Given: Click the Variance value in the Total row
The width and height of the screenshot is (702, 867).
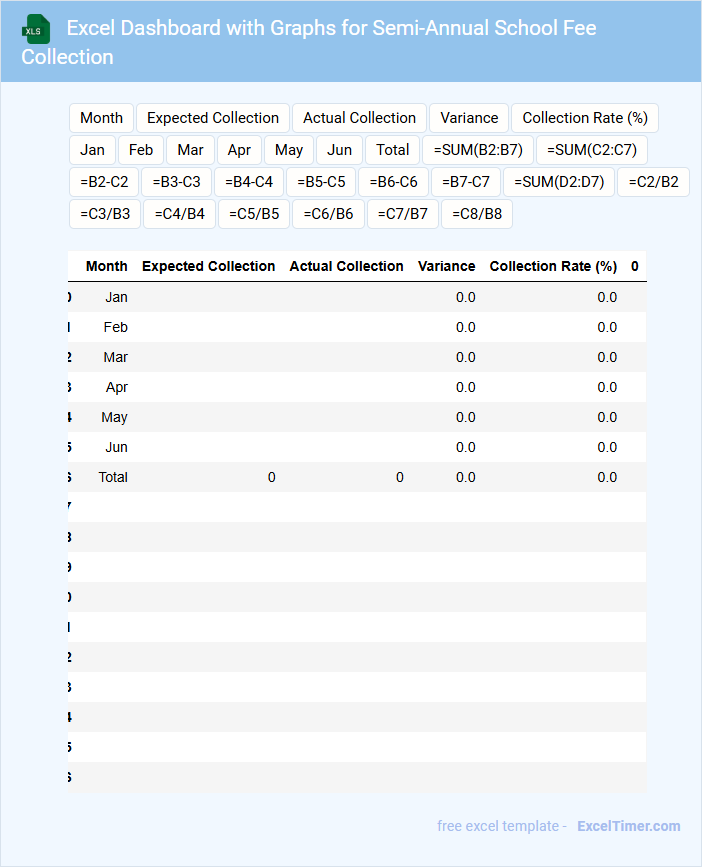Looking at the screenshot, I should tap(465, 477).
